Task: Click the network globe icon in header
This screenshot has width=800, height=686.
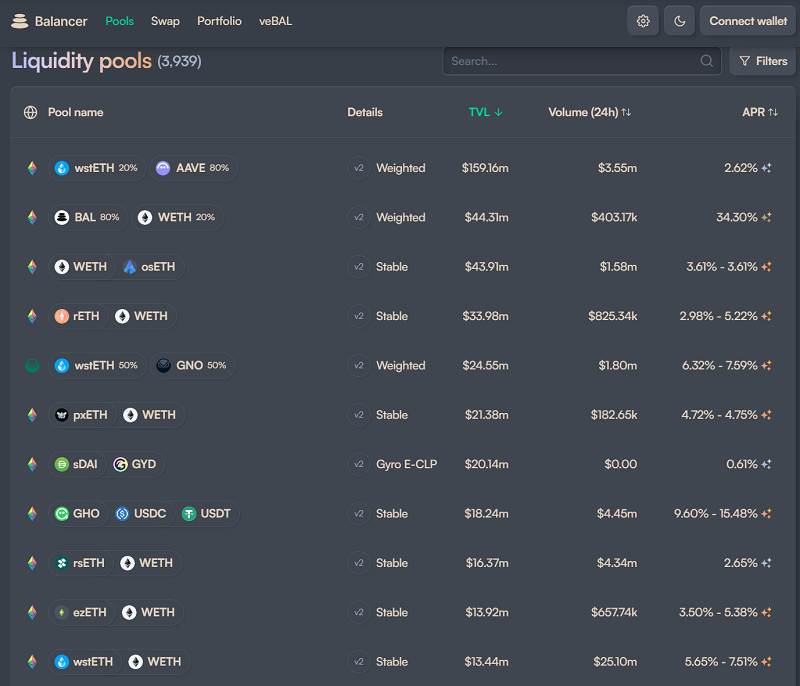Action: [x=31, y=112]
